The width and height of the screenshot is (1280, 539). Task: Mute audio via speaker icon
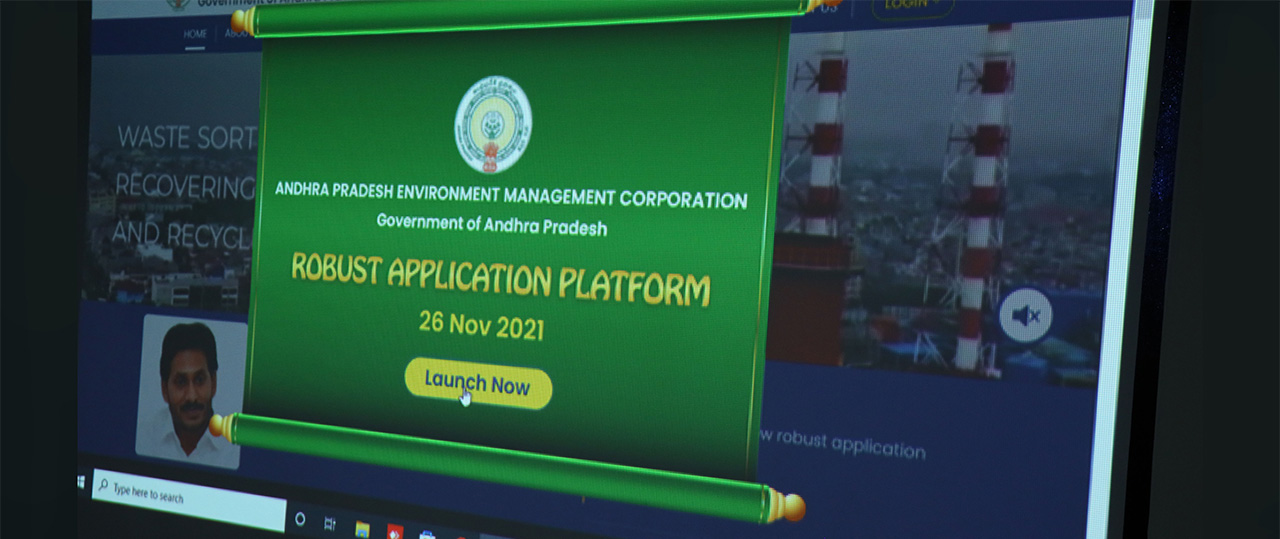pyautogui.click(x=1025, y=316)
